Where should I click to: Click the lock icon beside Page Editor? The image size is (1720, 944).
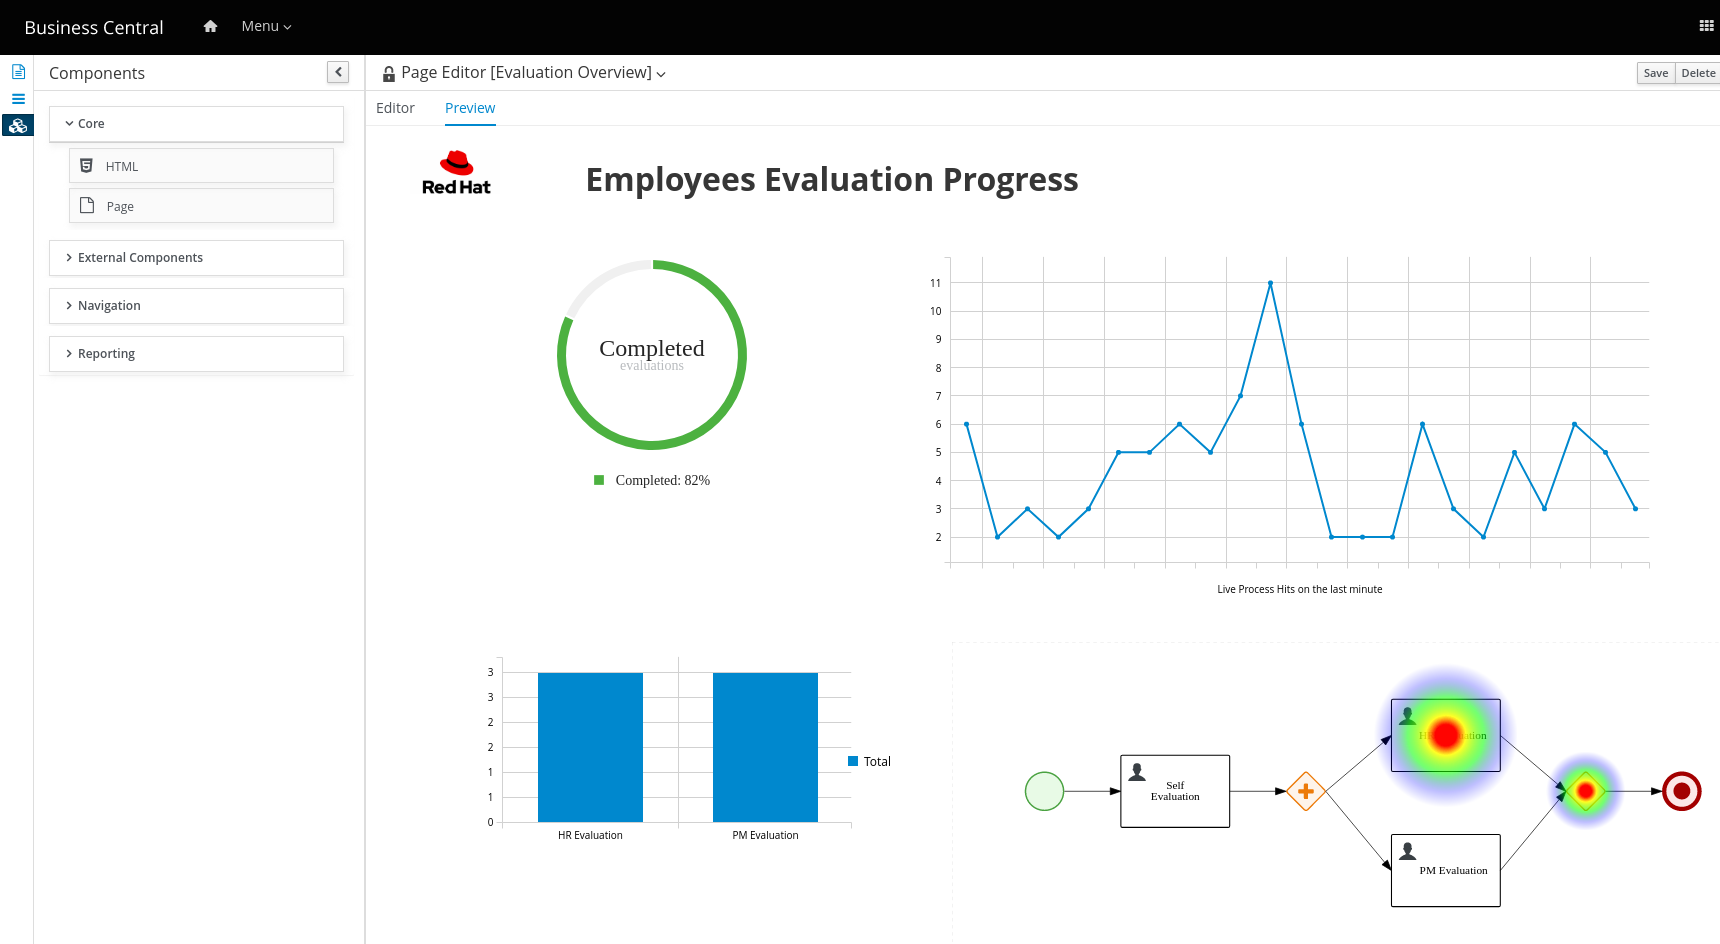(389, 74)
